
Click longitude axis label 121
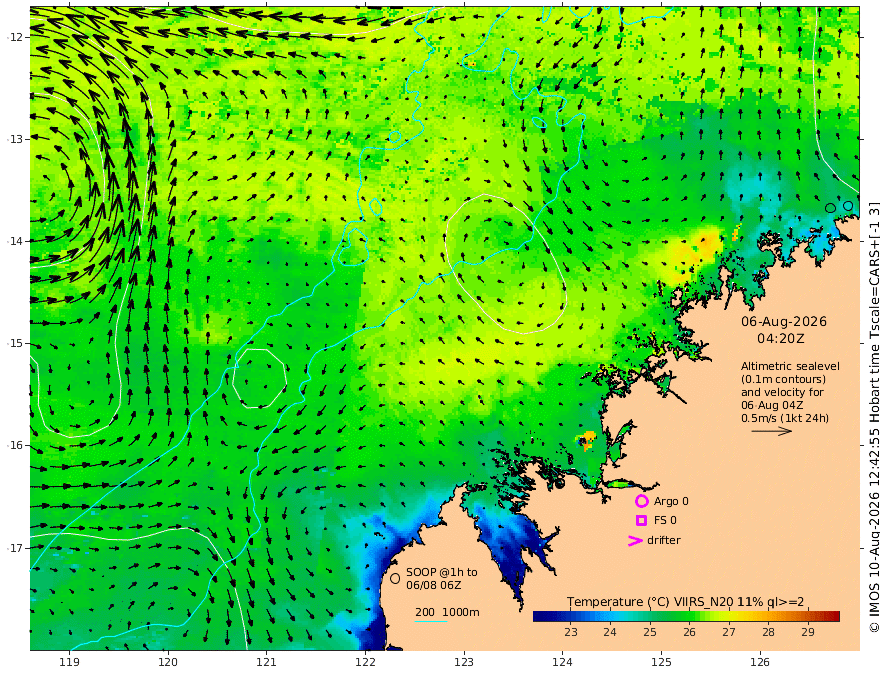tap(267, 663)
